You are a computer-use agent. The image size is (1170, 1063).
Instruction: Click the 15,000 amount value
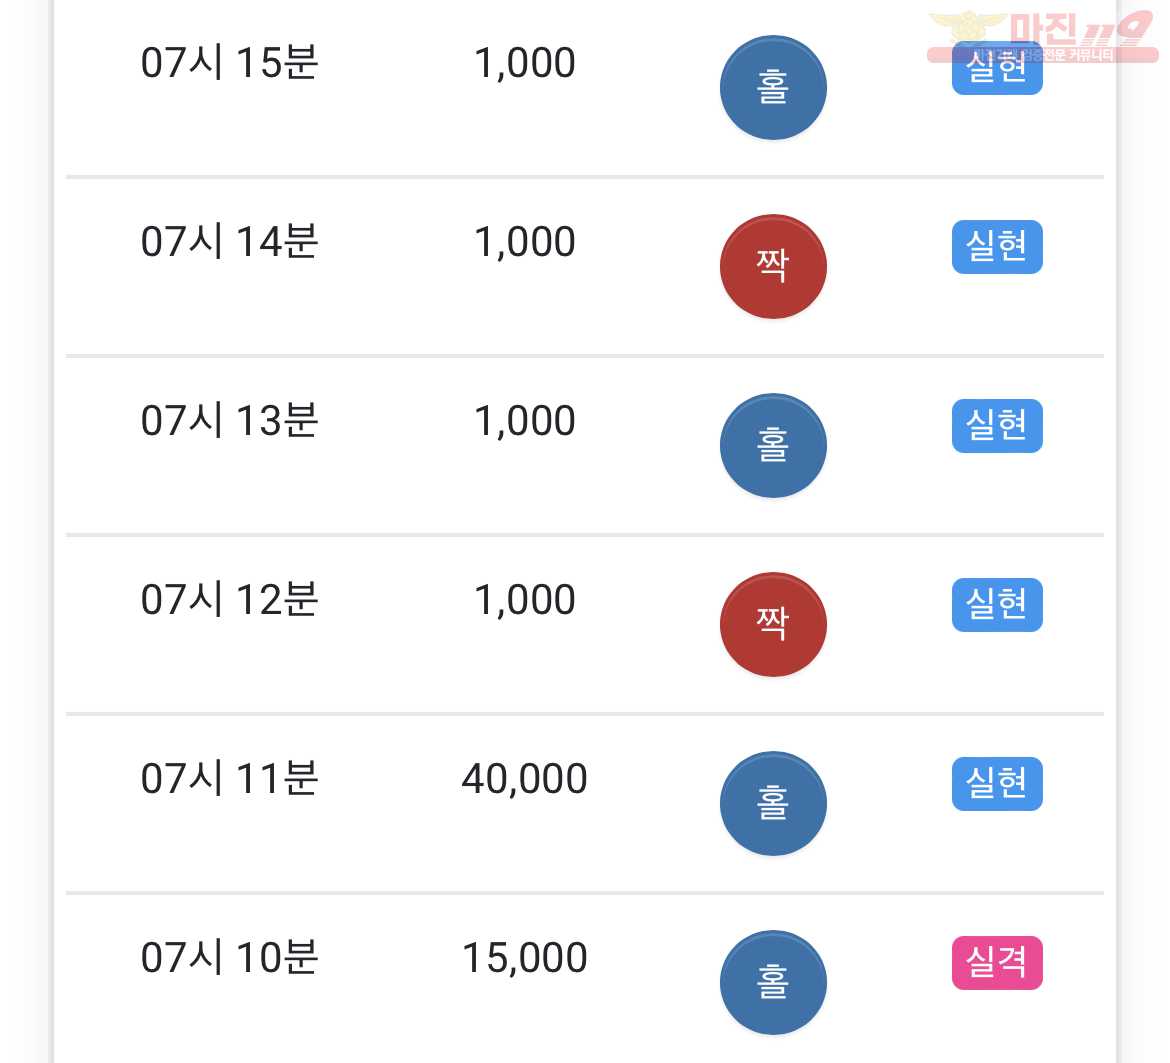click(525, 959)
